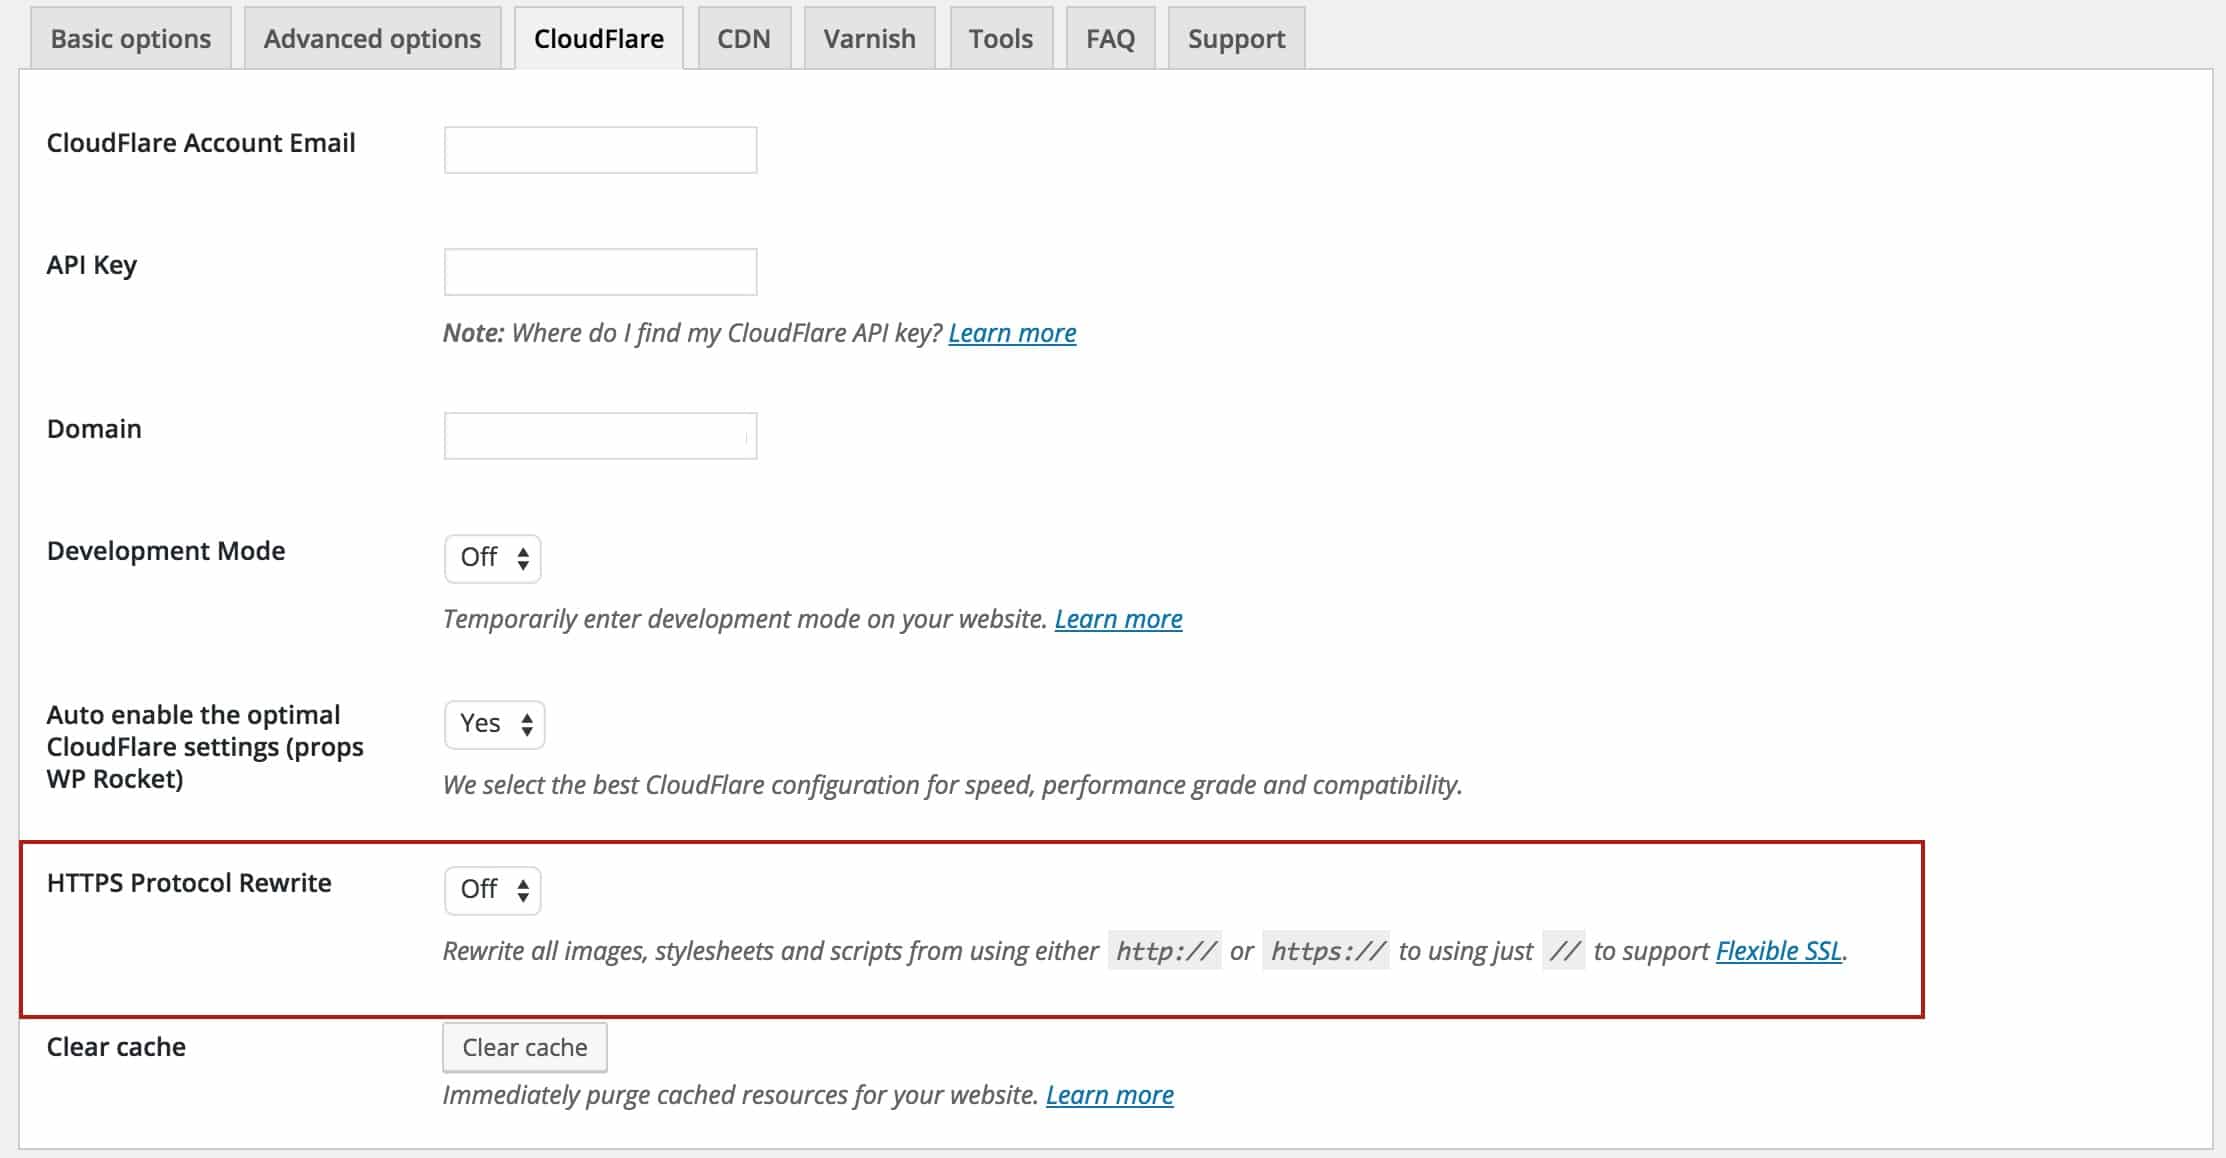Click the stepper arrows on the Development Mode selector
2226x1158 pixels.
(x=521, y=558)
